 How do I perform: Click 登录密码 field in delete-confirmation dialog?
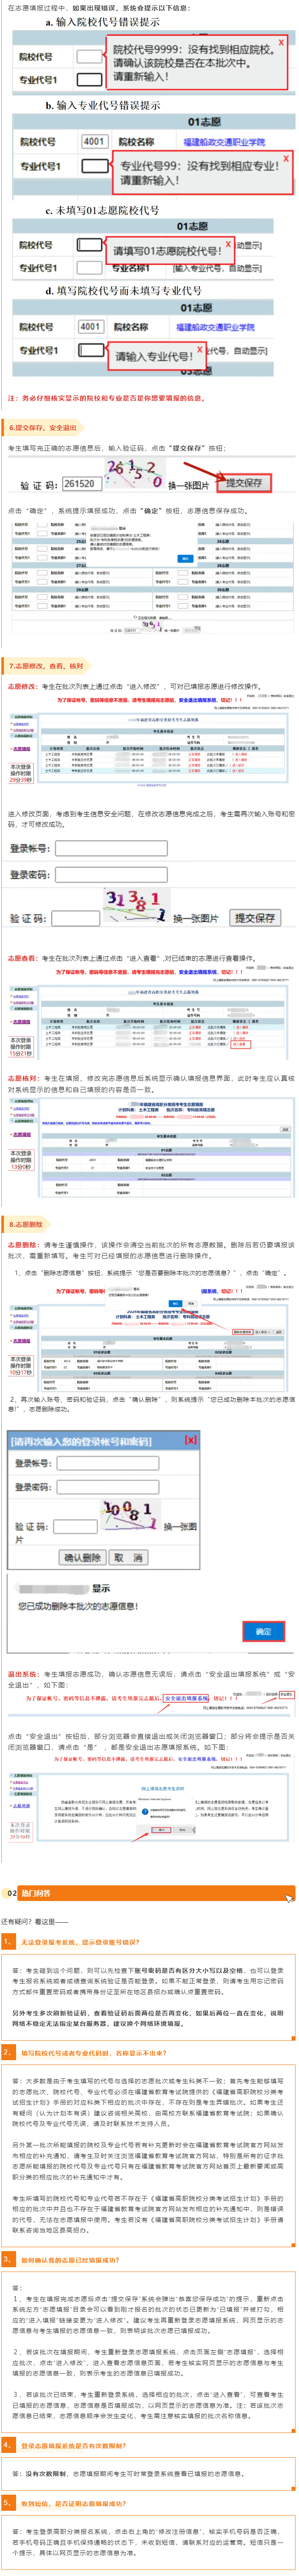tap(108, 1487)
